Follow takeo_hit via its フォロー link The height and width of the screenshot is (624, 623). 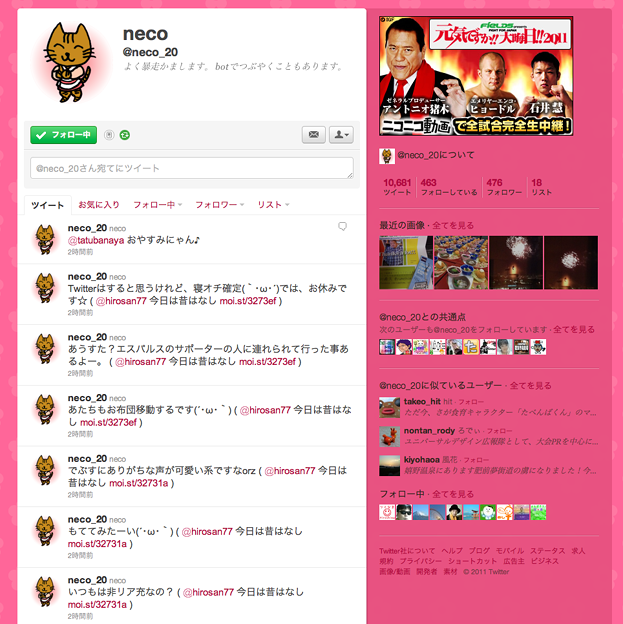[x=471, y=402]
